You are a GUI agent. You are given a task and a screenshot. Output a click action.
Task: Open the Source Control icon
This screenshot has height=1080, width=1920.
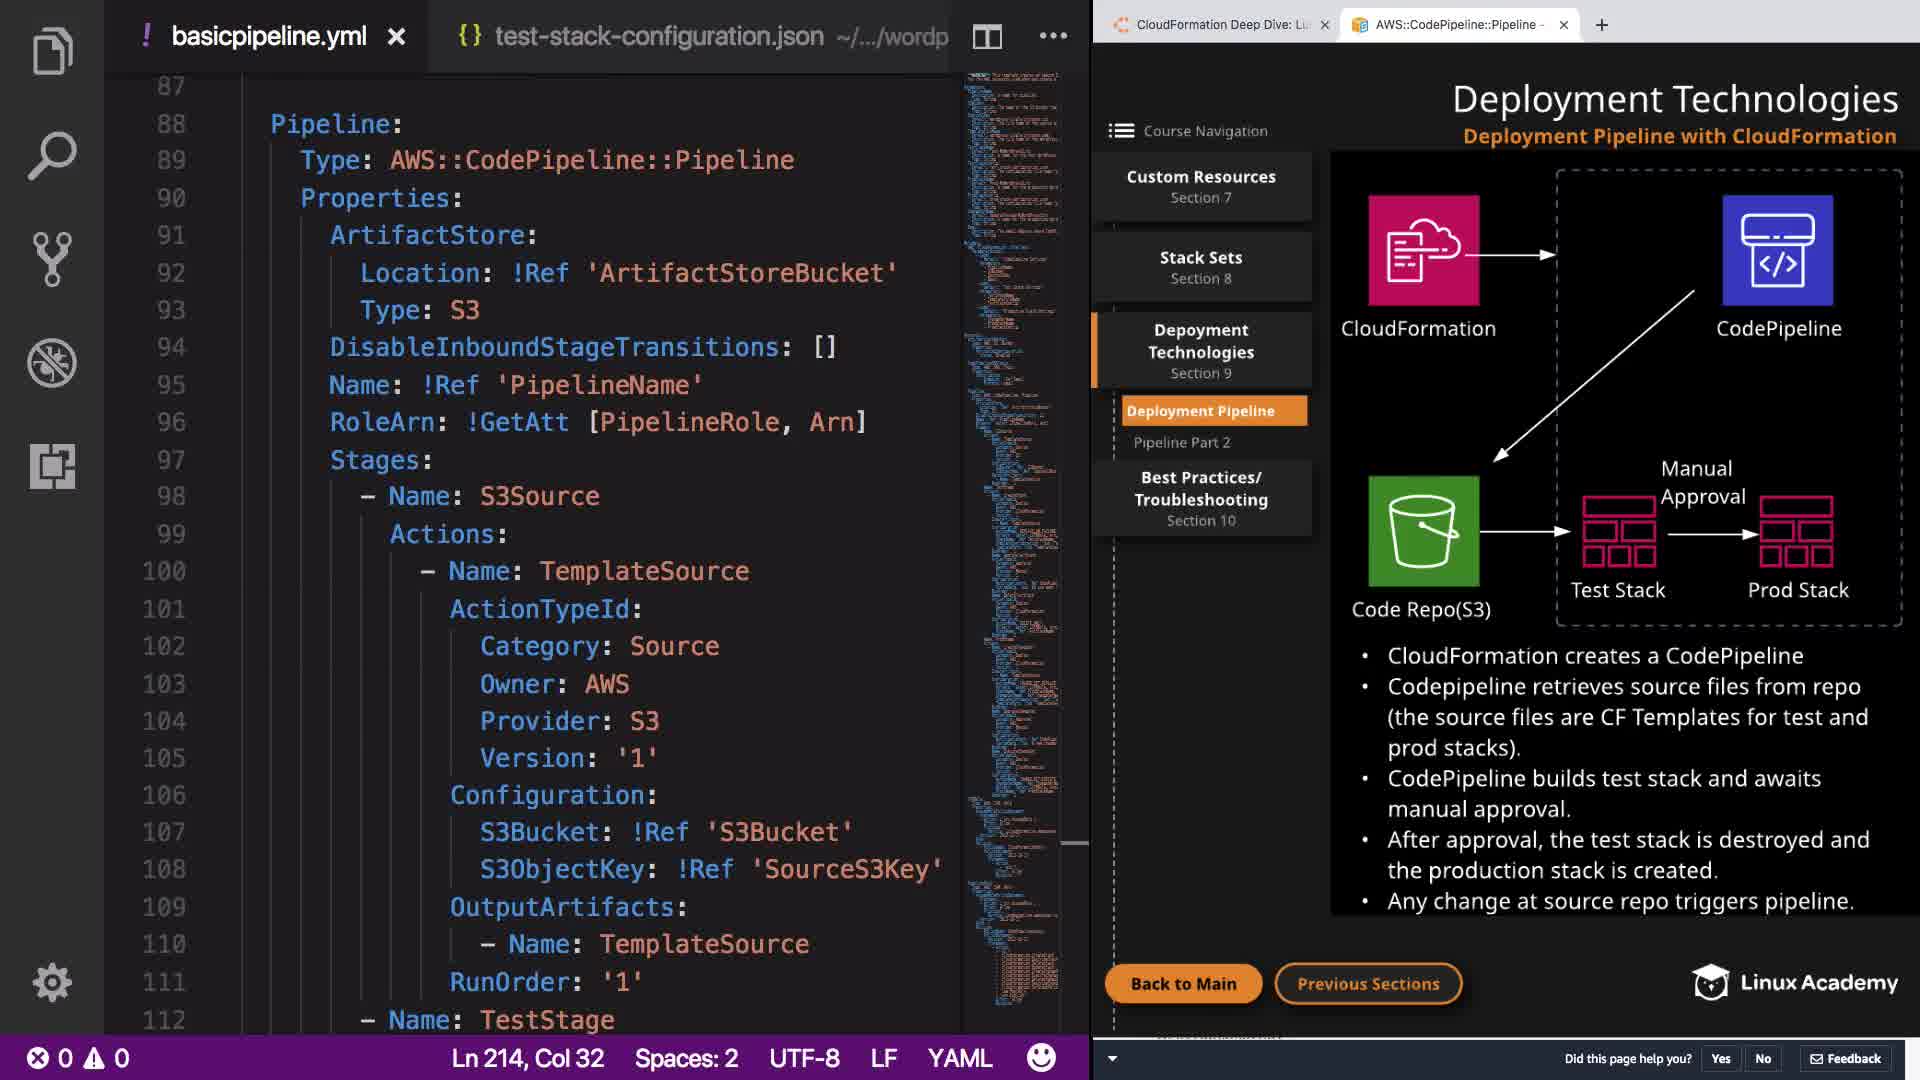(x=52, y=259)
